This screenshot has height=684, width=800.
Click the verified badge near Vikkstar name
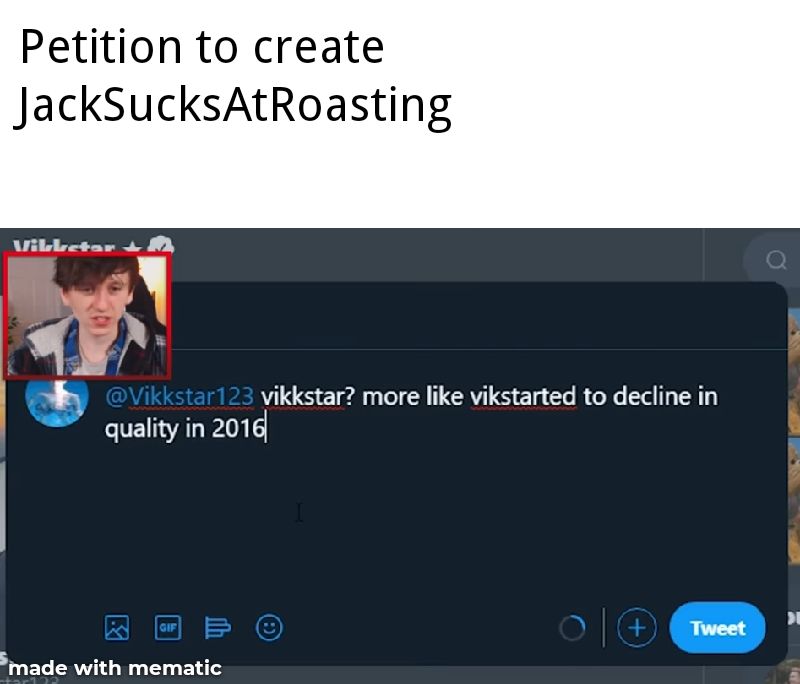[162, 245]
